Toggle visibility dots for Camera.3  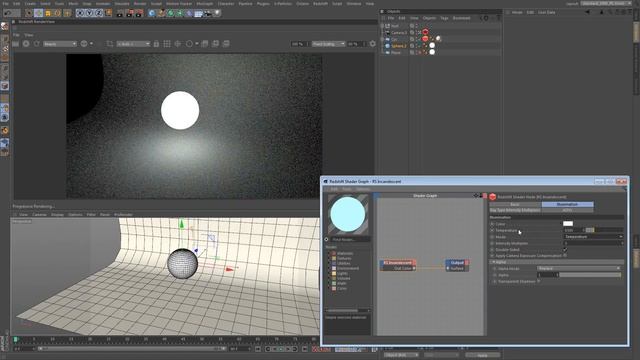(417, 32)
